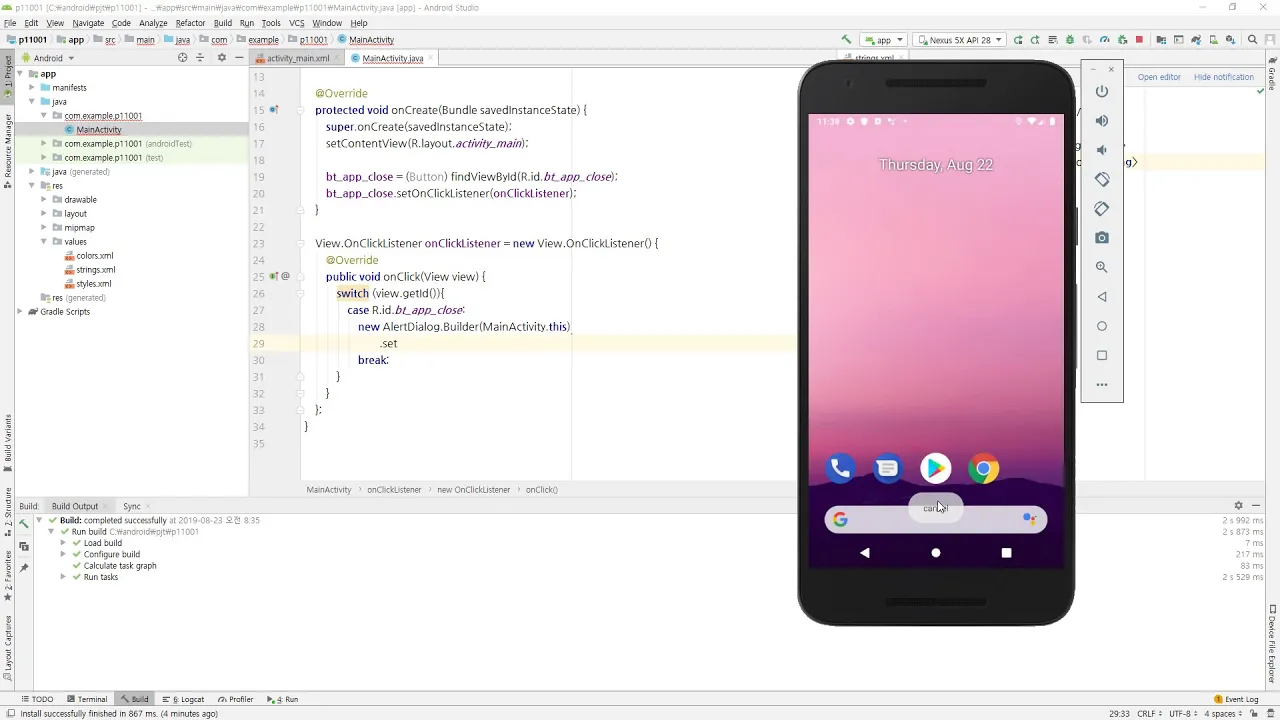The width and height of the screenshot is (1280, 720).
Task: Click the Google search bar on emulator
Action: (936, 519)
